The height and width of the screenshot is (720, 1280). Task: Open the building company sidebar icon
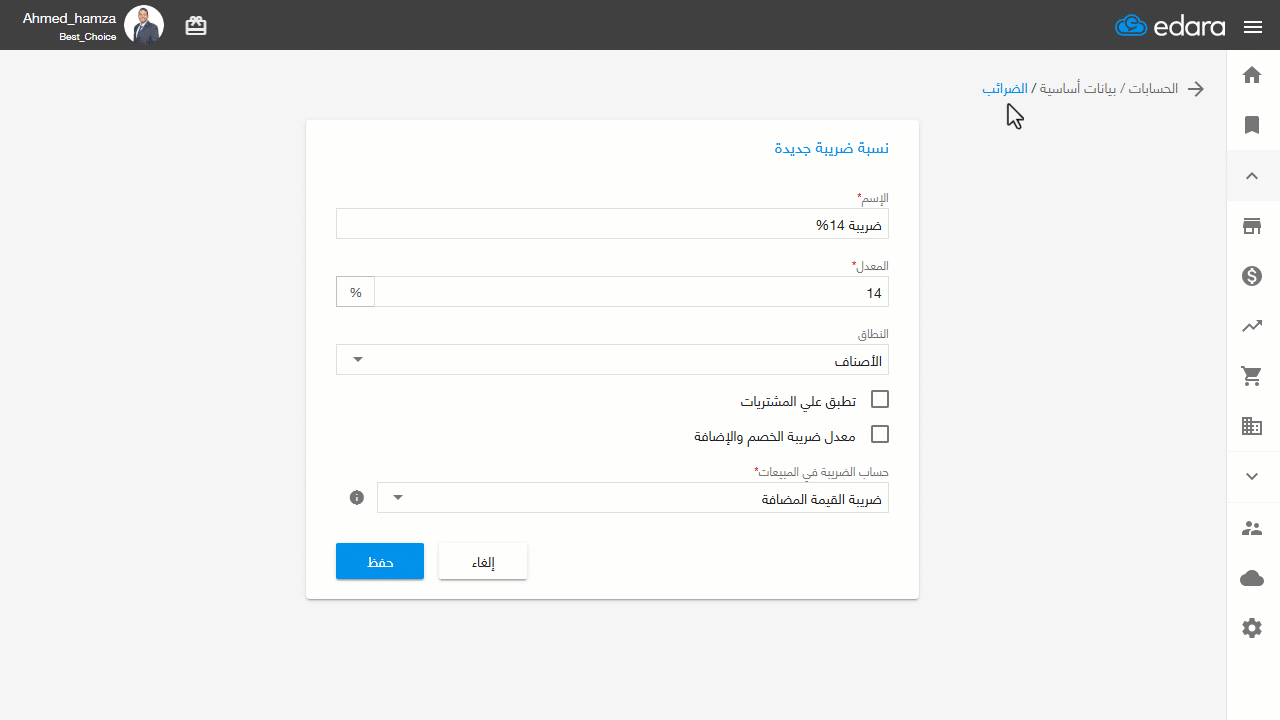click(1252, 426)
